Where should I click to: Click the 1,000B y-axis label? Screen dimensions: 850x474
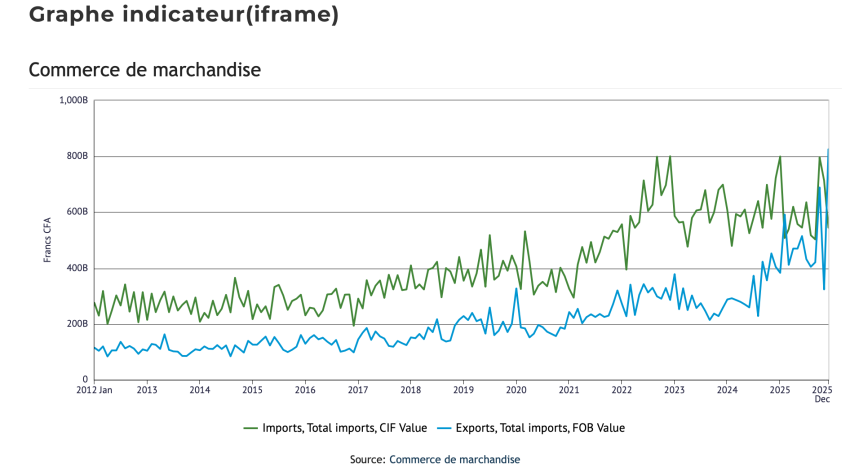[x=74, y=100]
